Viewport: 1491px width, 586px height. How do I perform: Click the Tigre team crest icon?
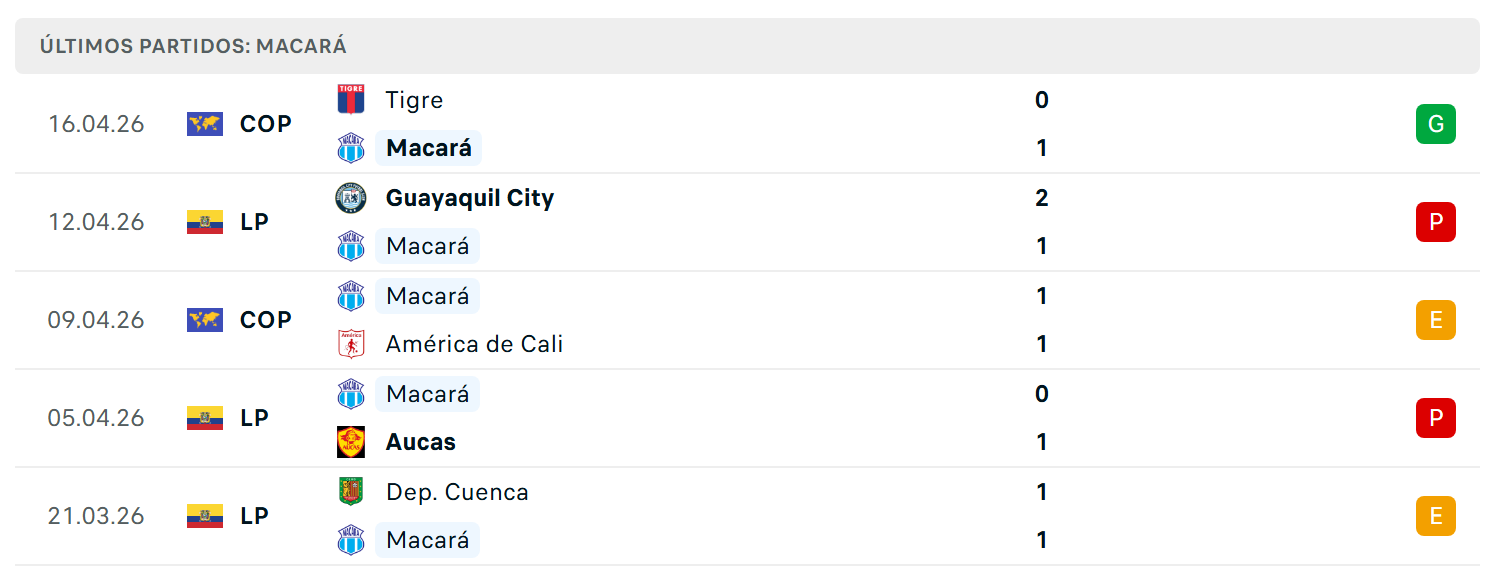[351, 99]
